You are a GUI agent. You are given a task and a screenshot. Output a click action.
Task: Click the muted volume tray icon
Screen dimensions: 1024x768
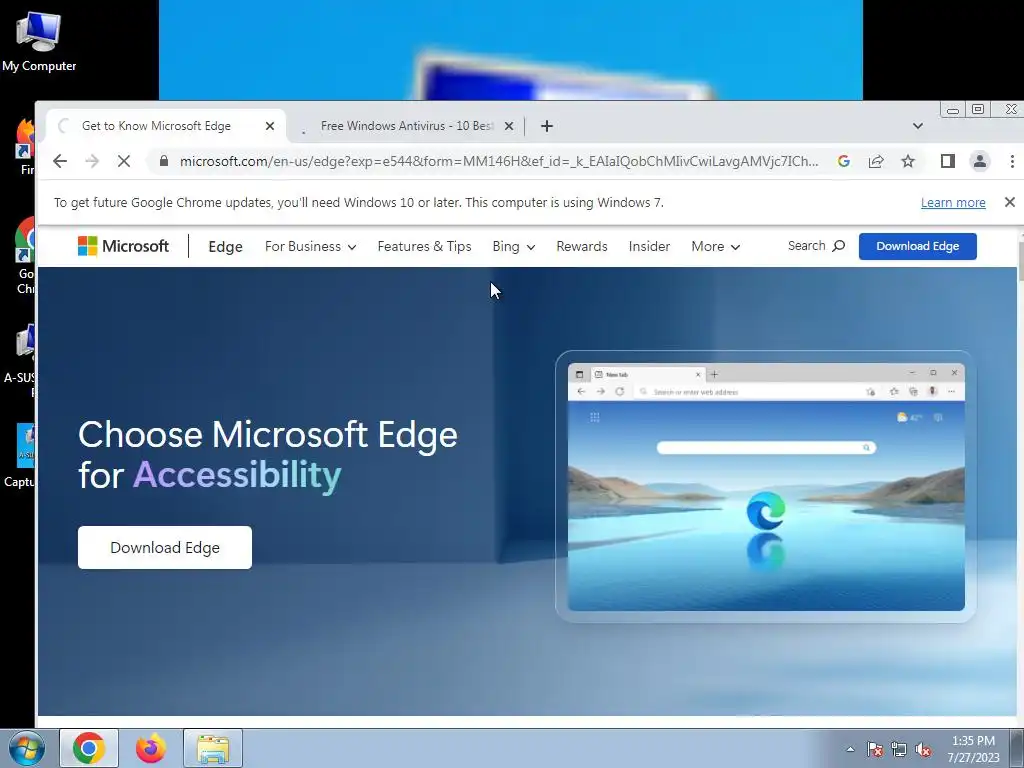[x=923, y=749]
